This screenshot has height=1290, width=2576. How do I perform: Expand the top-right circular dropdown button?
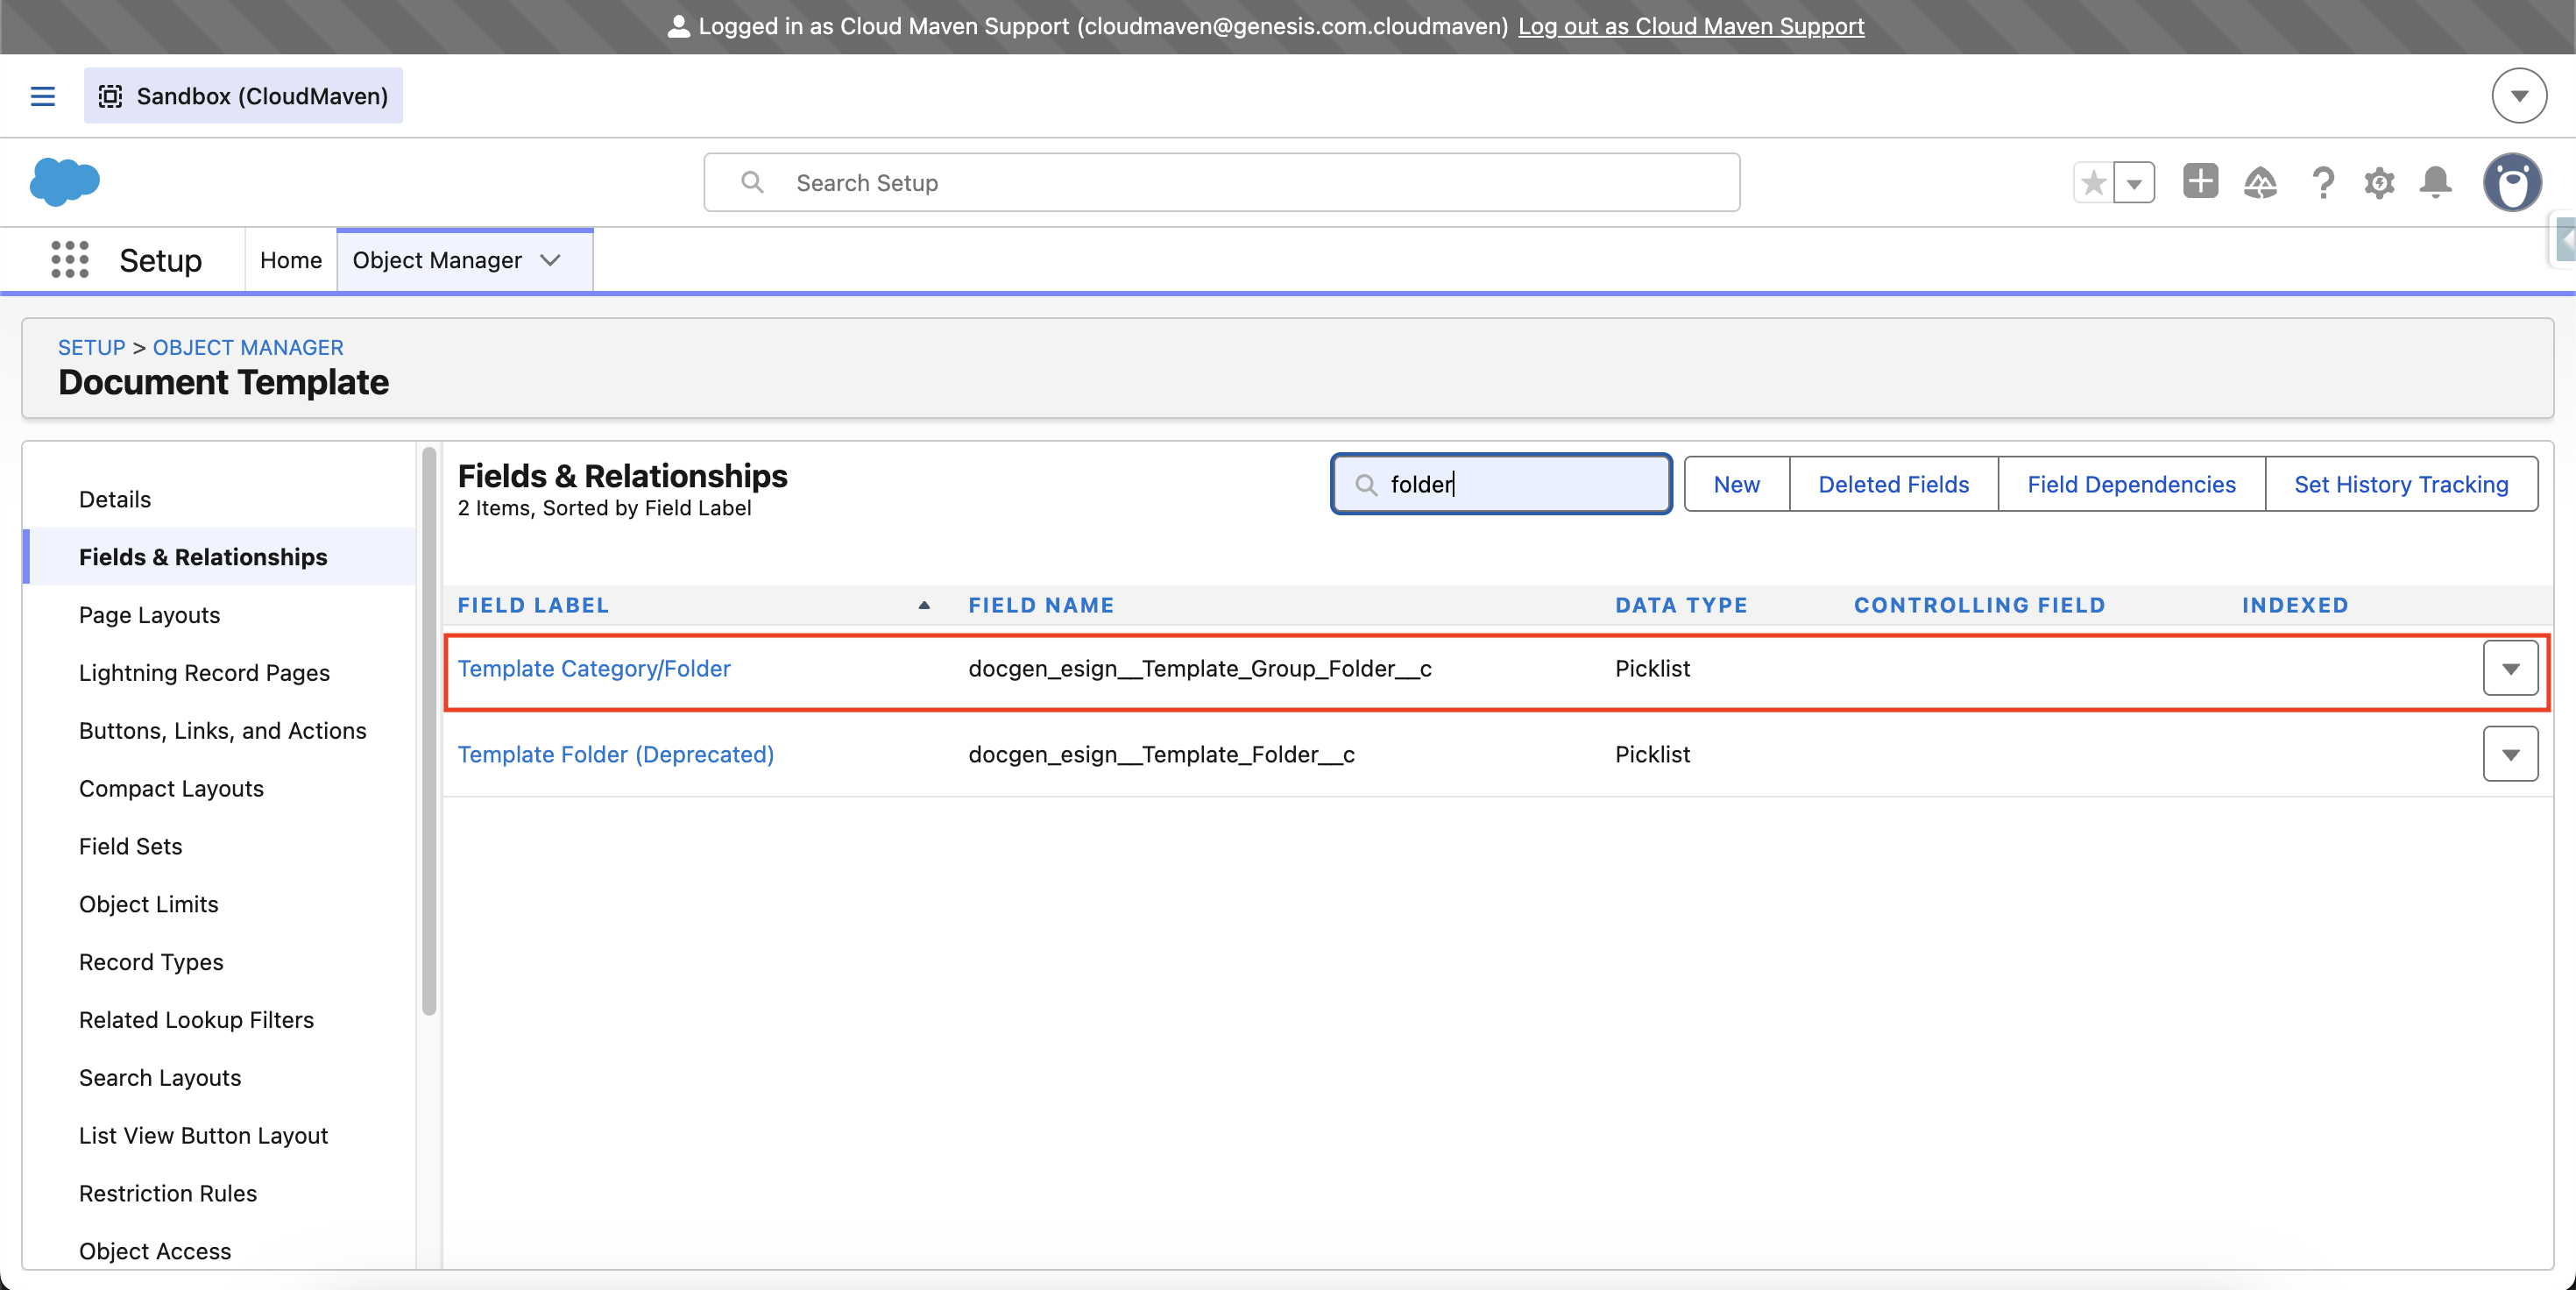click(2519, 96)
